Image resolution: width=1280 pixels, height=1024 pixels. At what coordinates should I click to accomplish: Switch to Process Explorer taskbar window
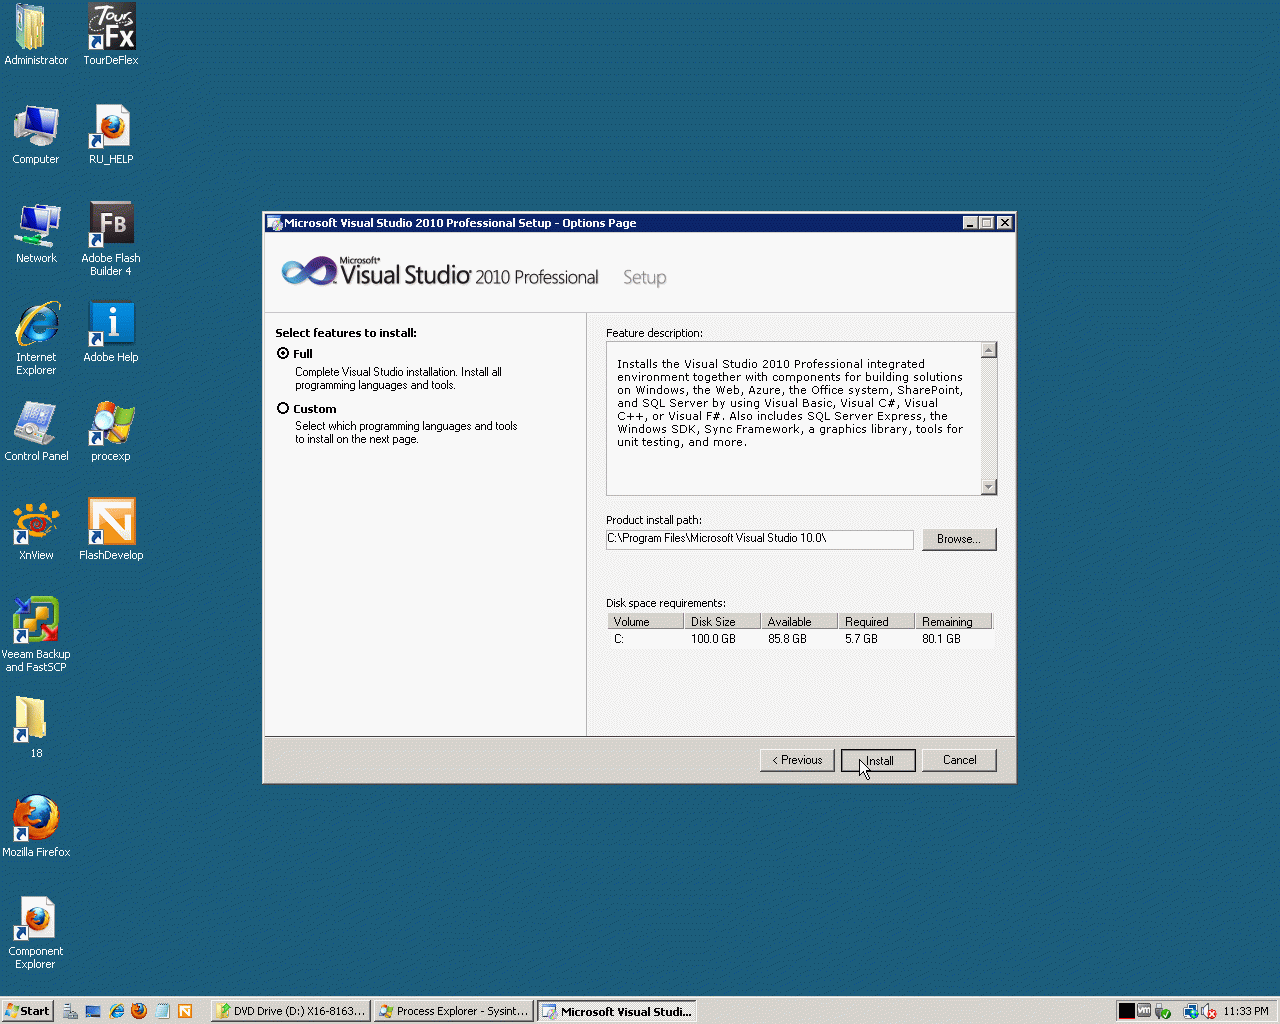pyautogui.click(x=454, y=1011)
